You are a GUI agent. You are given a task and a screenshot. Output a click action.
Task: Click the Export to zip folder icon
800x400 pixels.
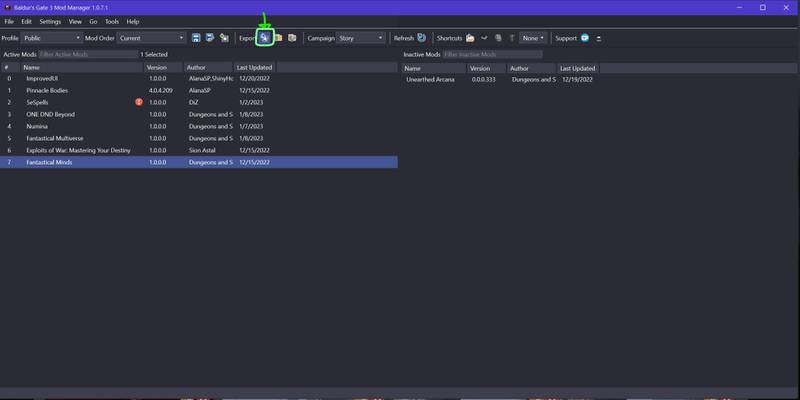pyautogui.click(x=279, y=38)
